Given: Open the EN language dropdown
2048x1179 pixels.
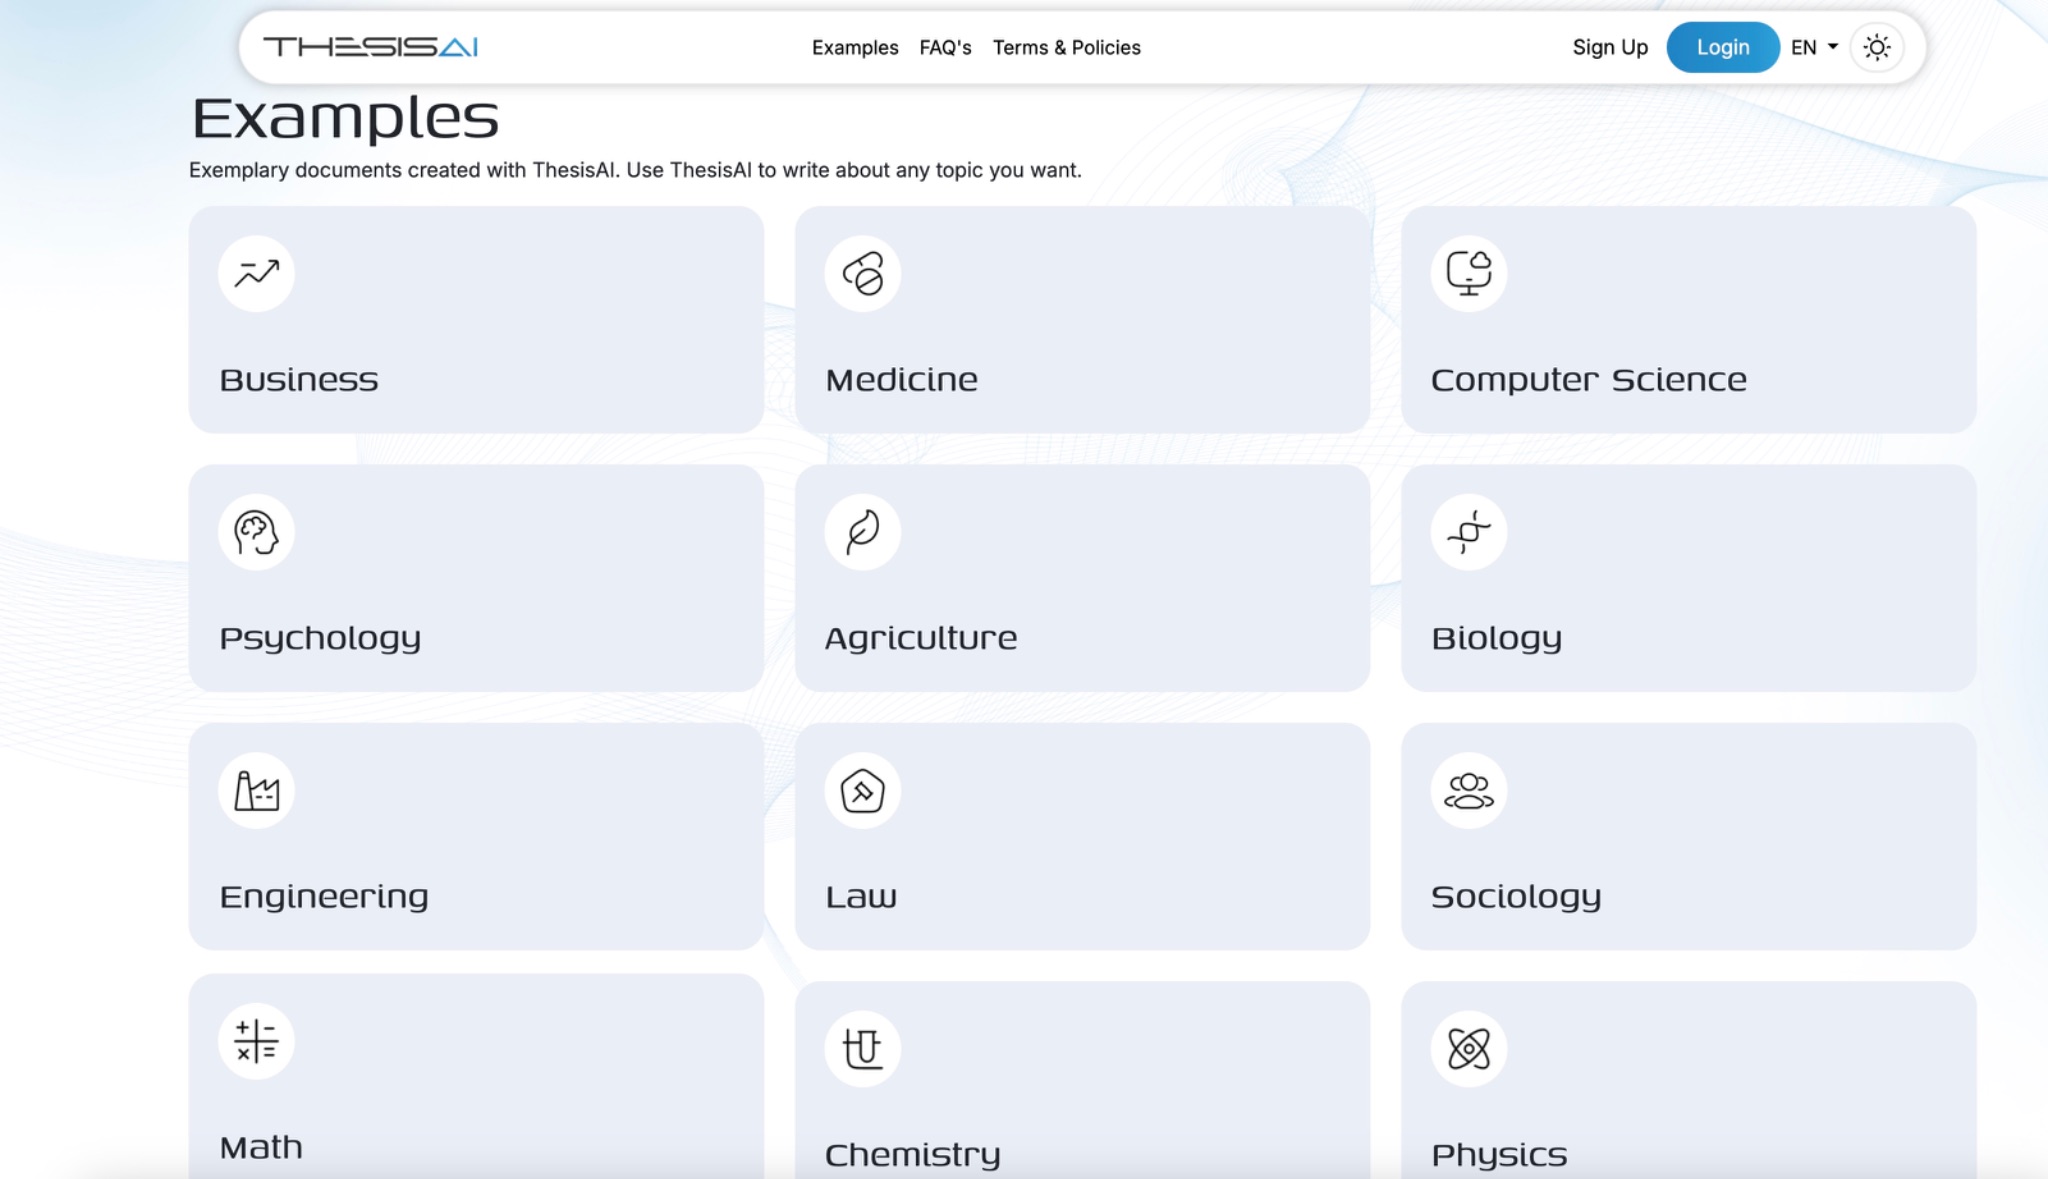Looking at the screenshot, I should [x=1804, y=47].
